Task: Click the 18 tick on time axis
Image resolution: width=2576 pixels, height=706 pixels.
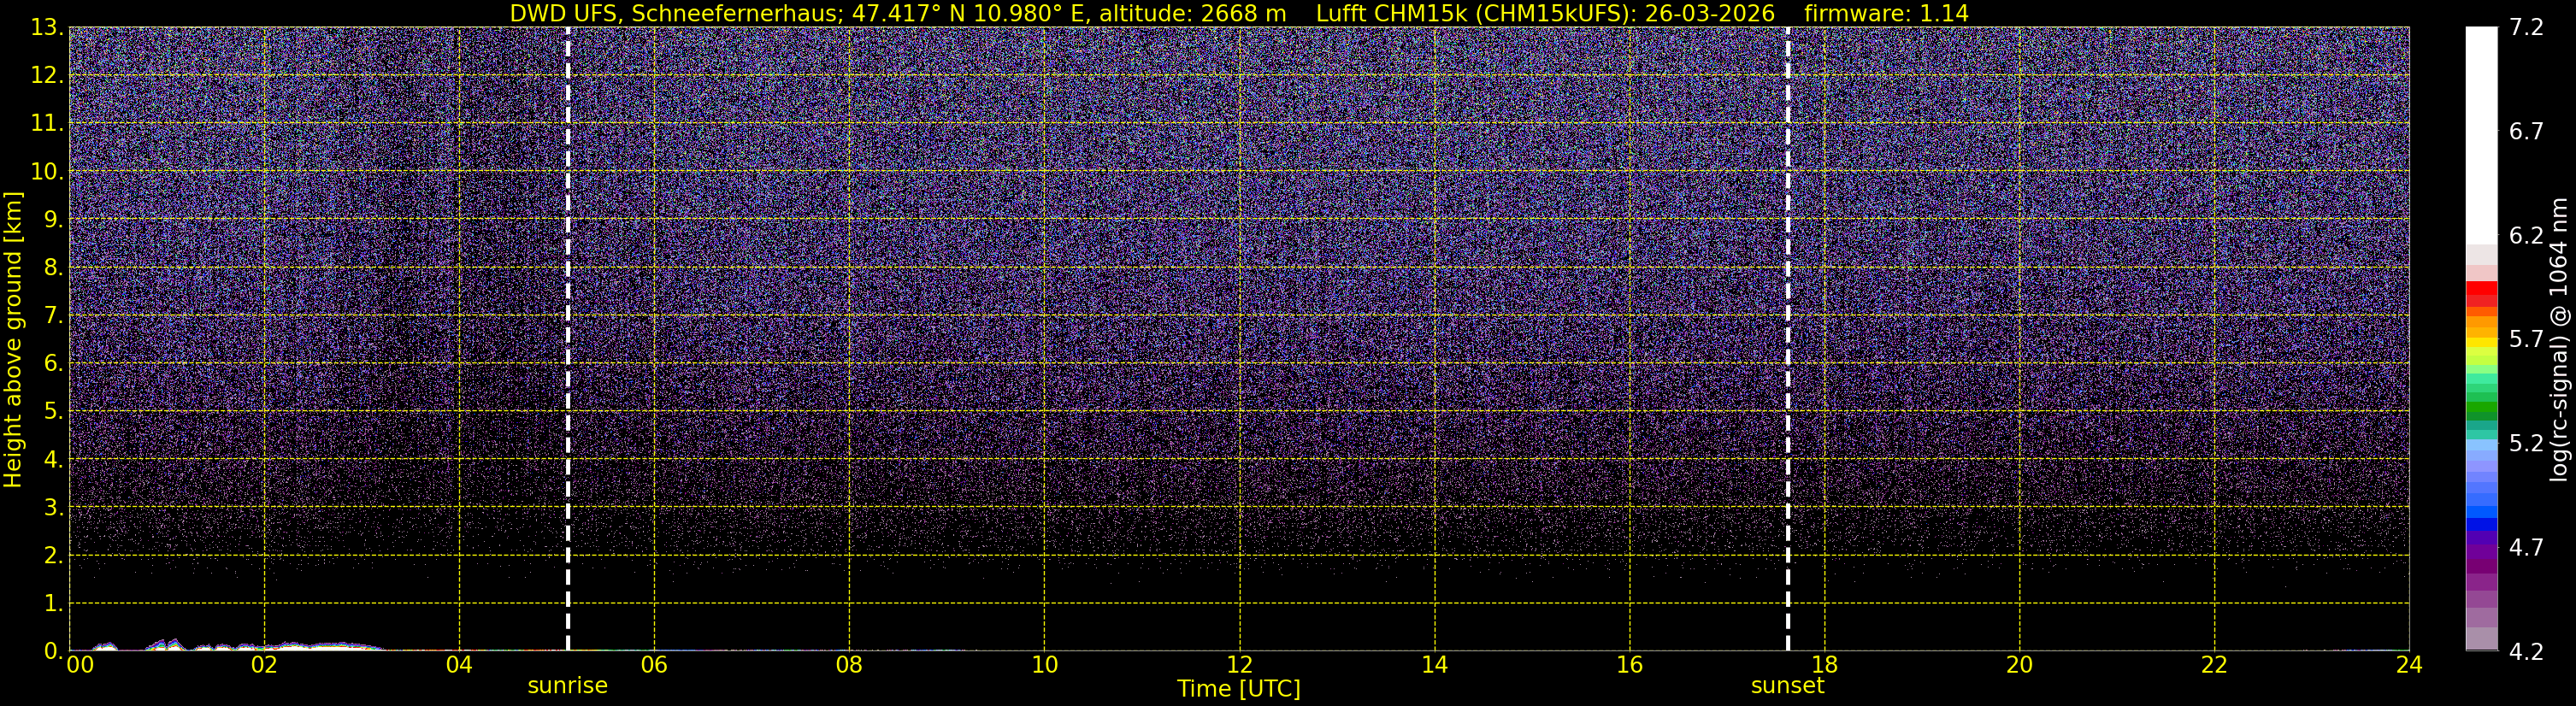Action: [1824, 666]
